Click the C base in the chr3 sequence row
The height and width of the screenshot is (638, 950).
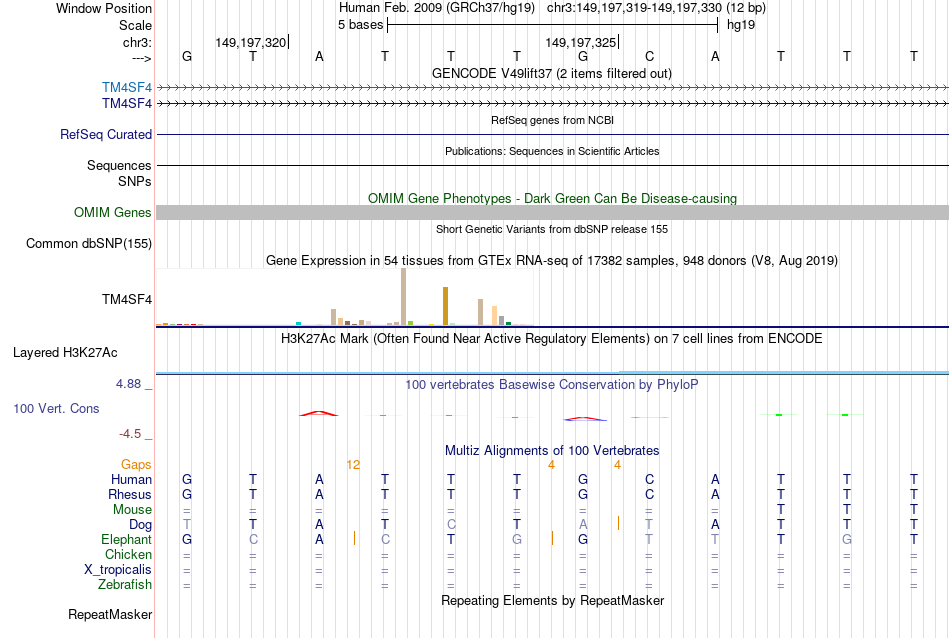coord(649,56)
